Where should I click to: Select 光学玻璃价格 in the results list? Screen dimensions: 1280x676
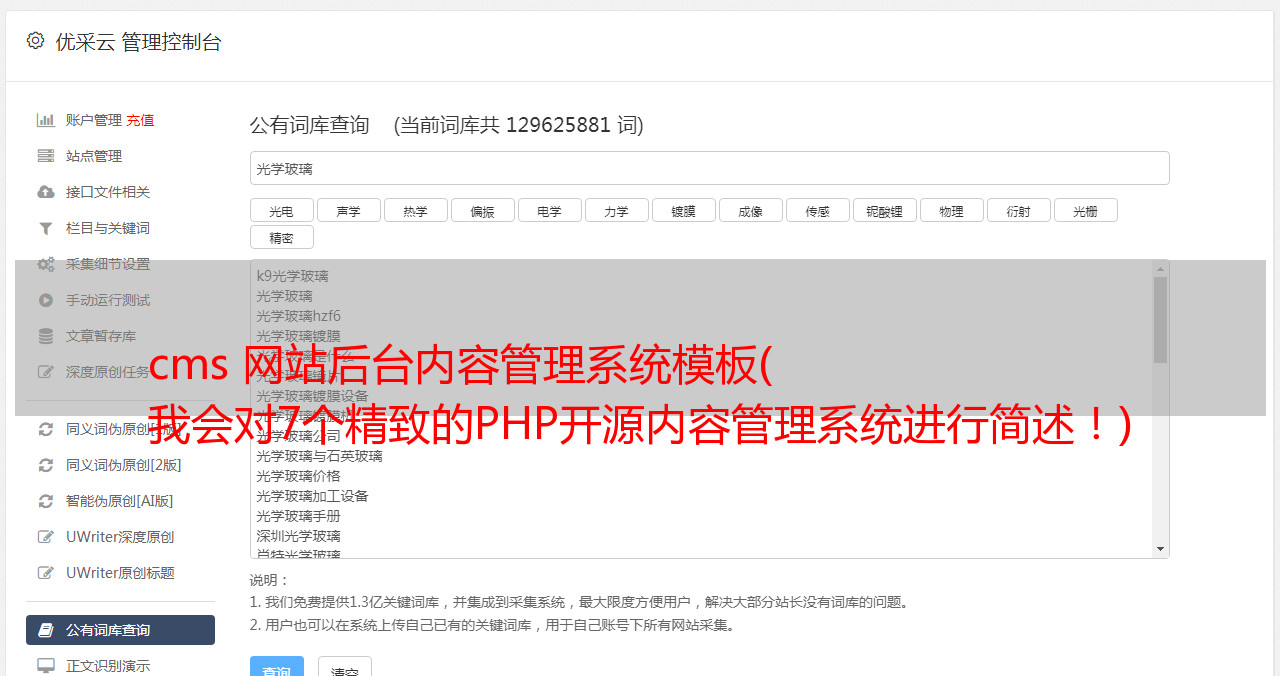(298, 476)
